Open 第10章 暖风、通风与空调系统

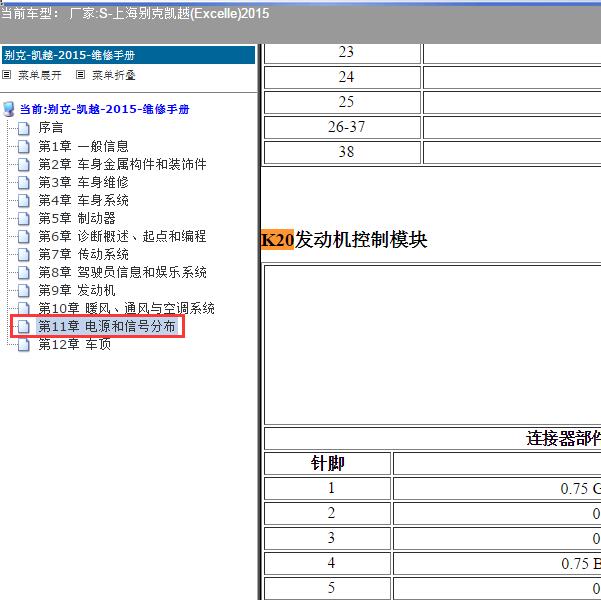(x=126, y=308)
